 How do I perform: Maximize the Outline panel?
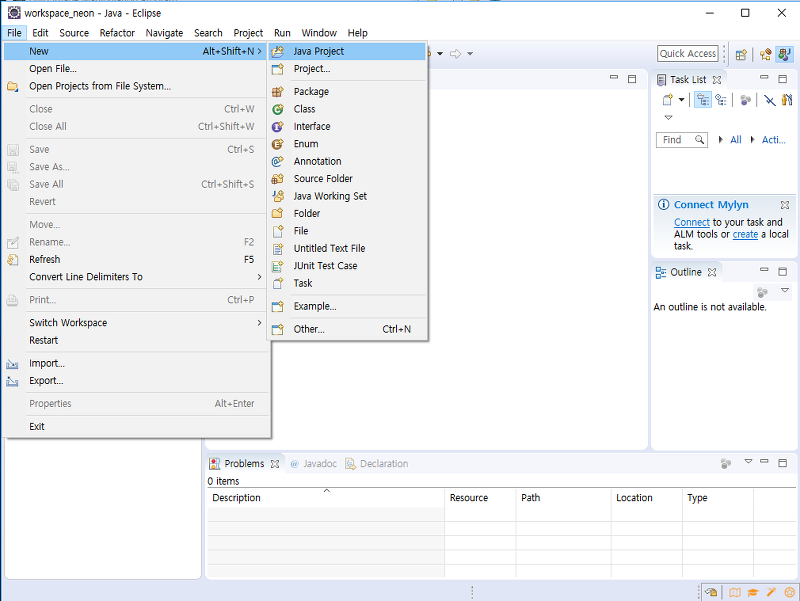[782, 271]
